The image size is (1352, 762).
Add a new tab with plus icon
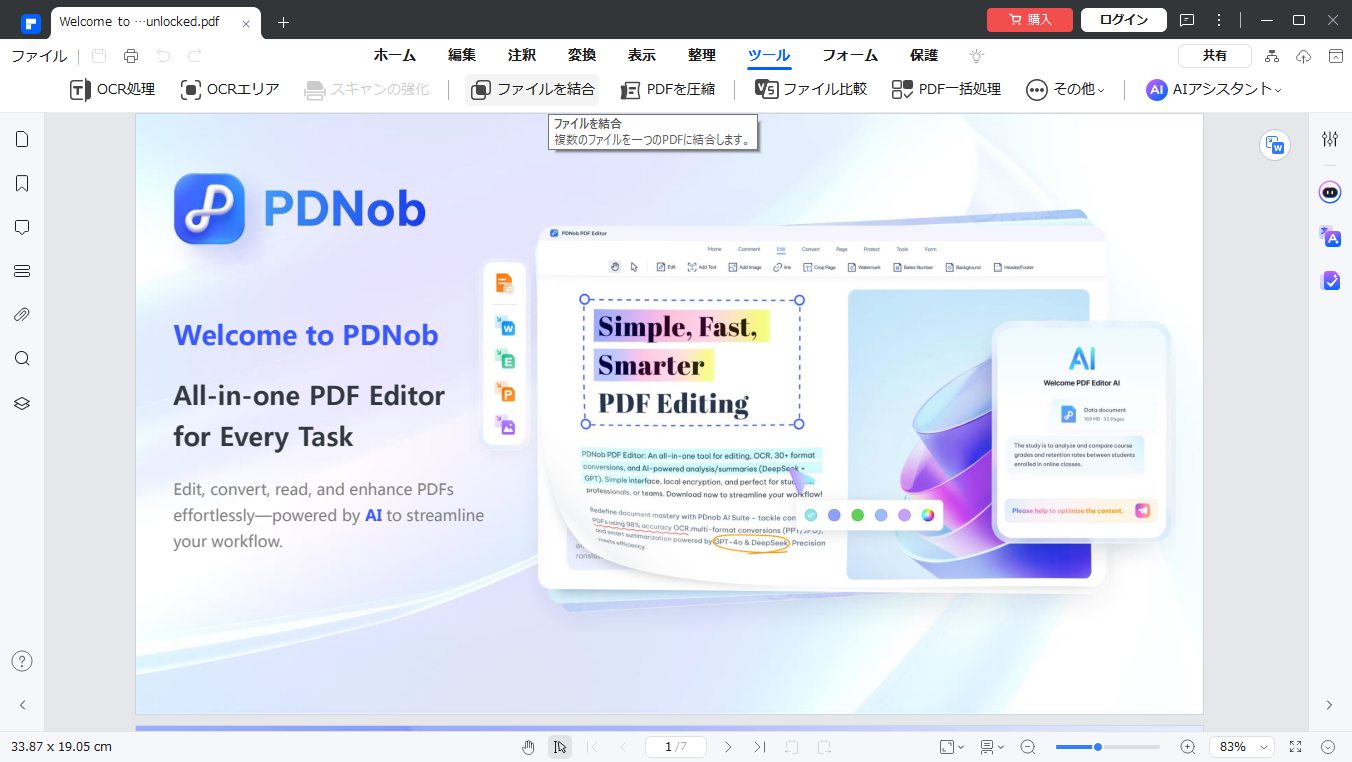coord(283,22)
